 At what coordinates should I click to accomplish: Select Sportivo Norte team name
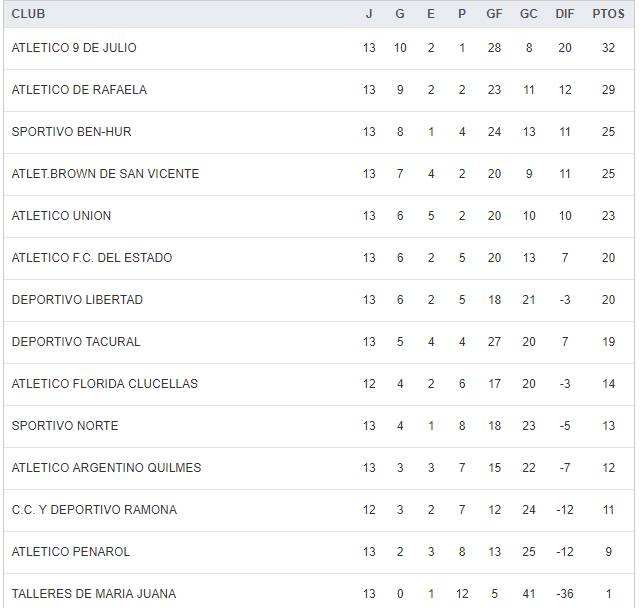(65, 426)
